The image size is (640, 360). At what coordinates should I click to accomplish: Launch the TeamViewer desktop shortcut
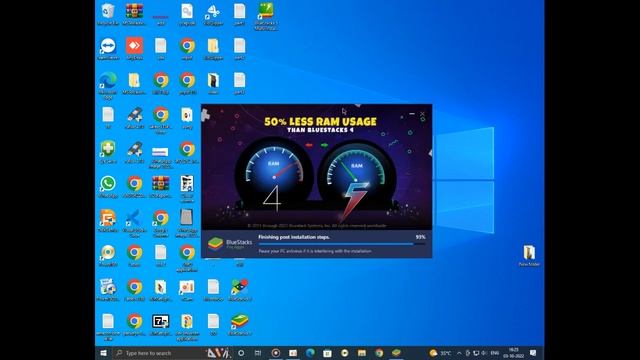point(108,48)
